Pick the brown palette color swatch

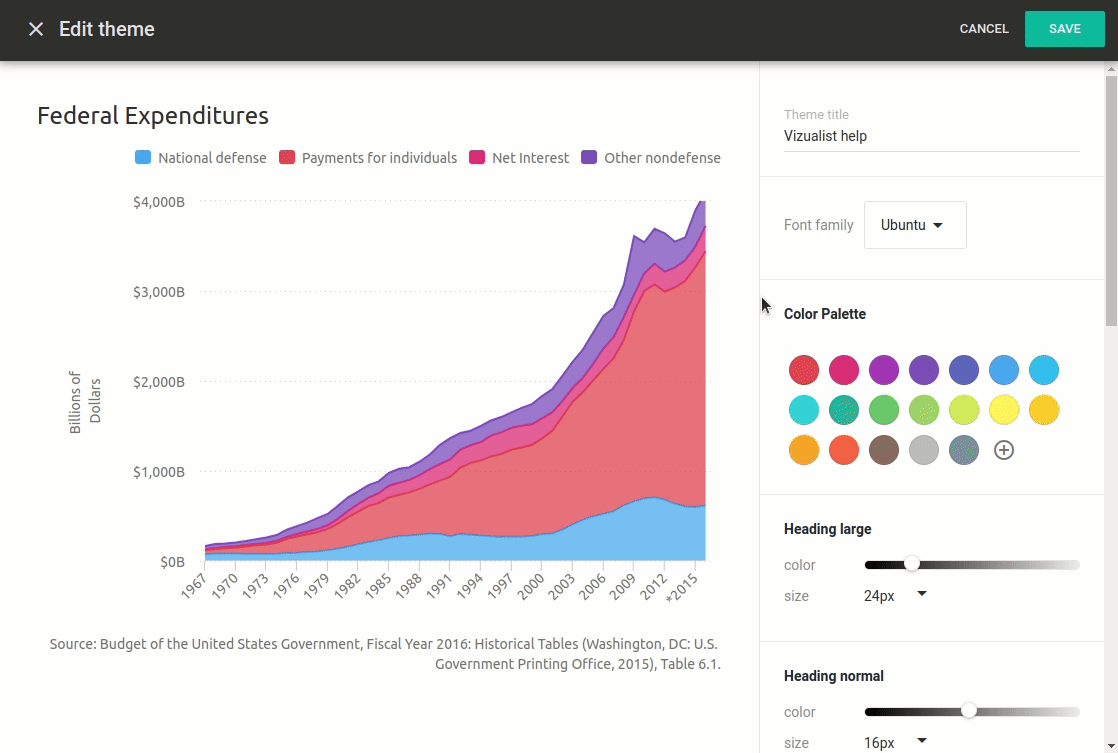tap(884, 450)
